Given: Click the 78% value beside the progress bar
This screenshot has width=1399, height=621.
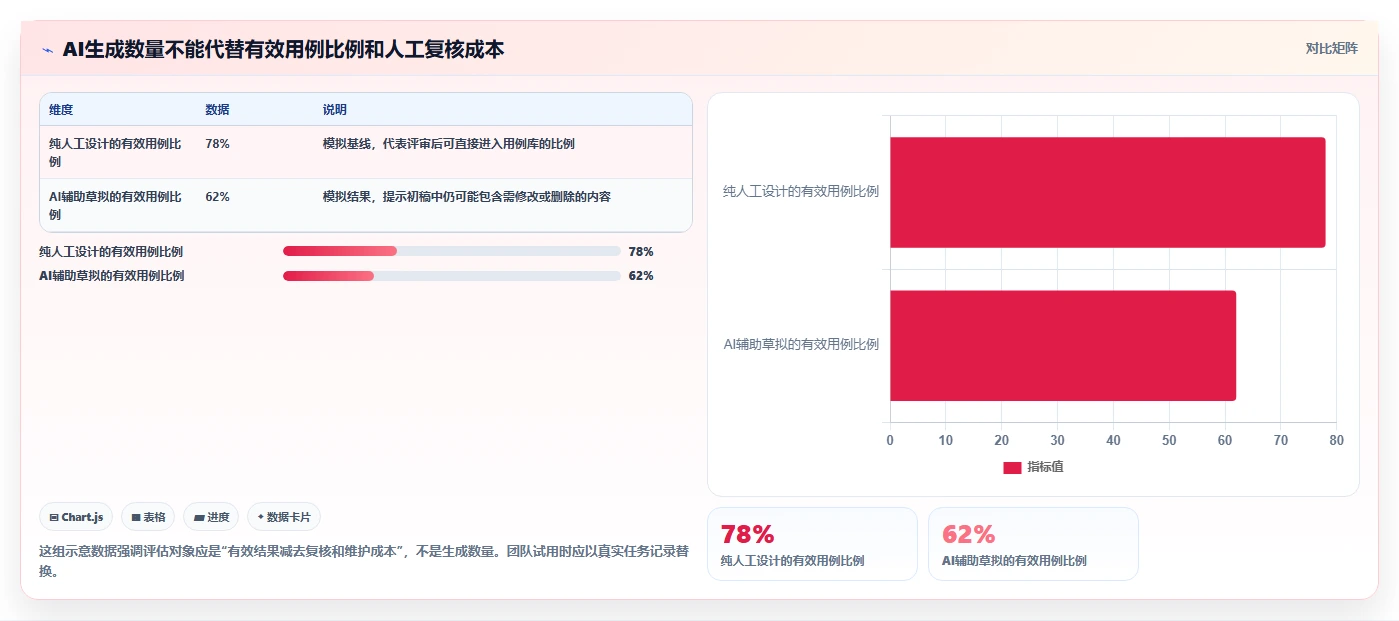Looking at the screenshot, I should pos(641,252).
